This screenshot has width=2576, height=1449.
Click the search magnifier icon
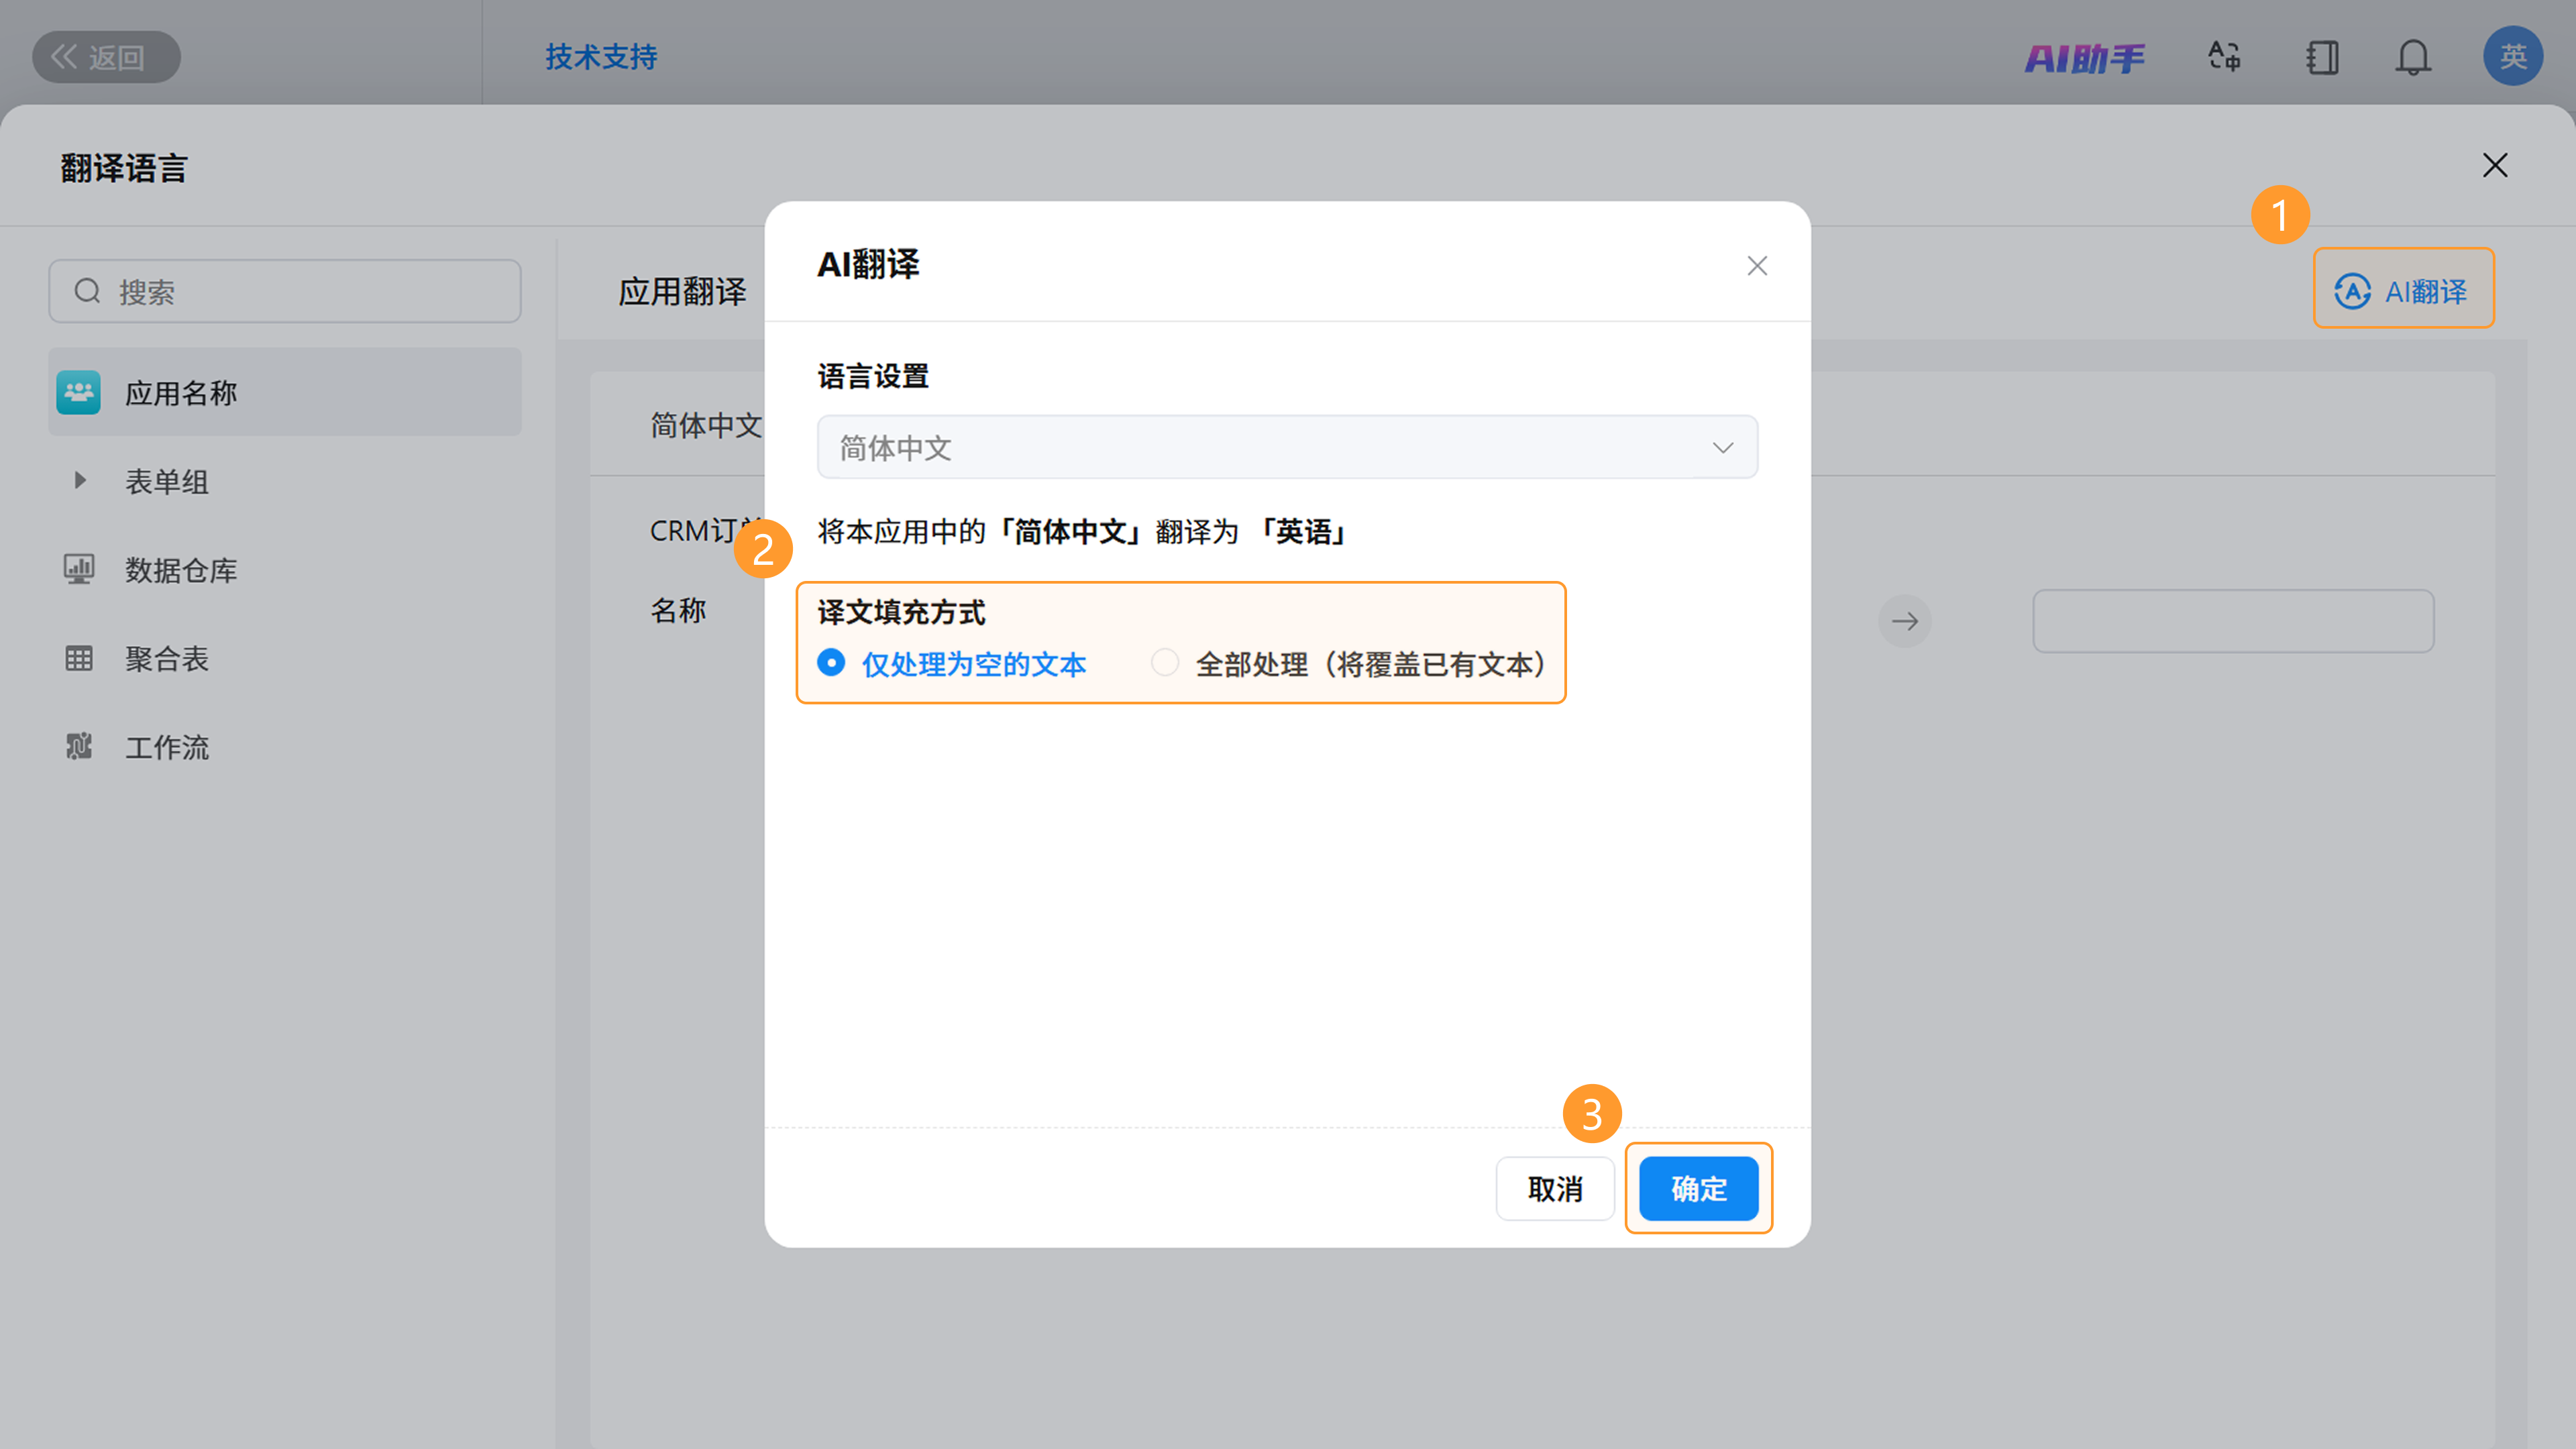coord(88,291)
